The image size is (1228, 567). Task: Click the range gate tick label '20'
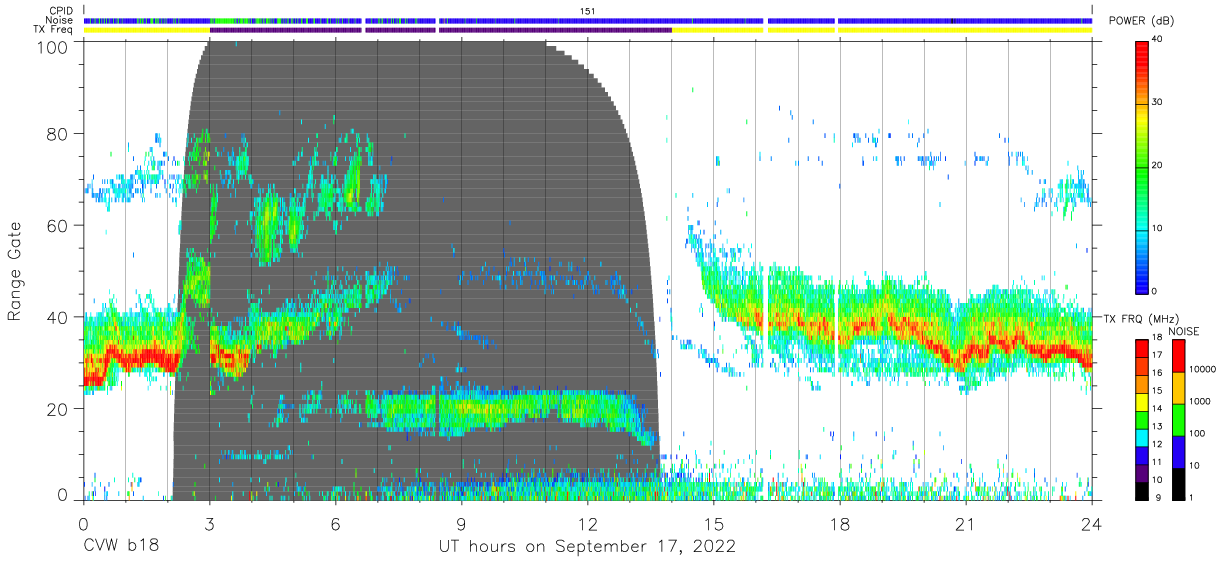(59, 408)
